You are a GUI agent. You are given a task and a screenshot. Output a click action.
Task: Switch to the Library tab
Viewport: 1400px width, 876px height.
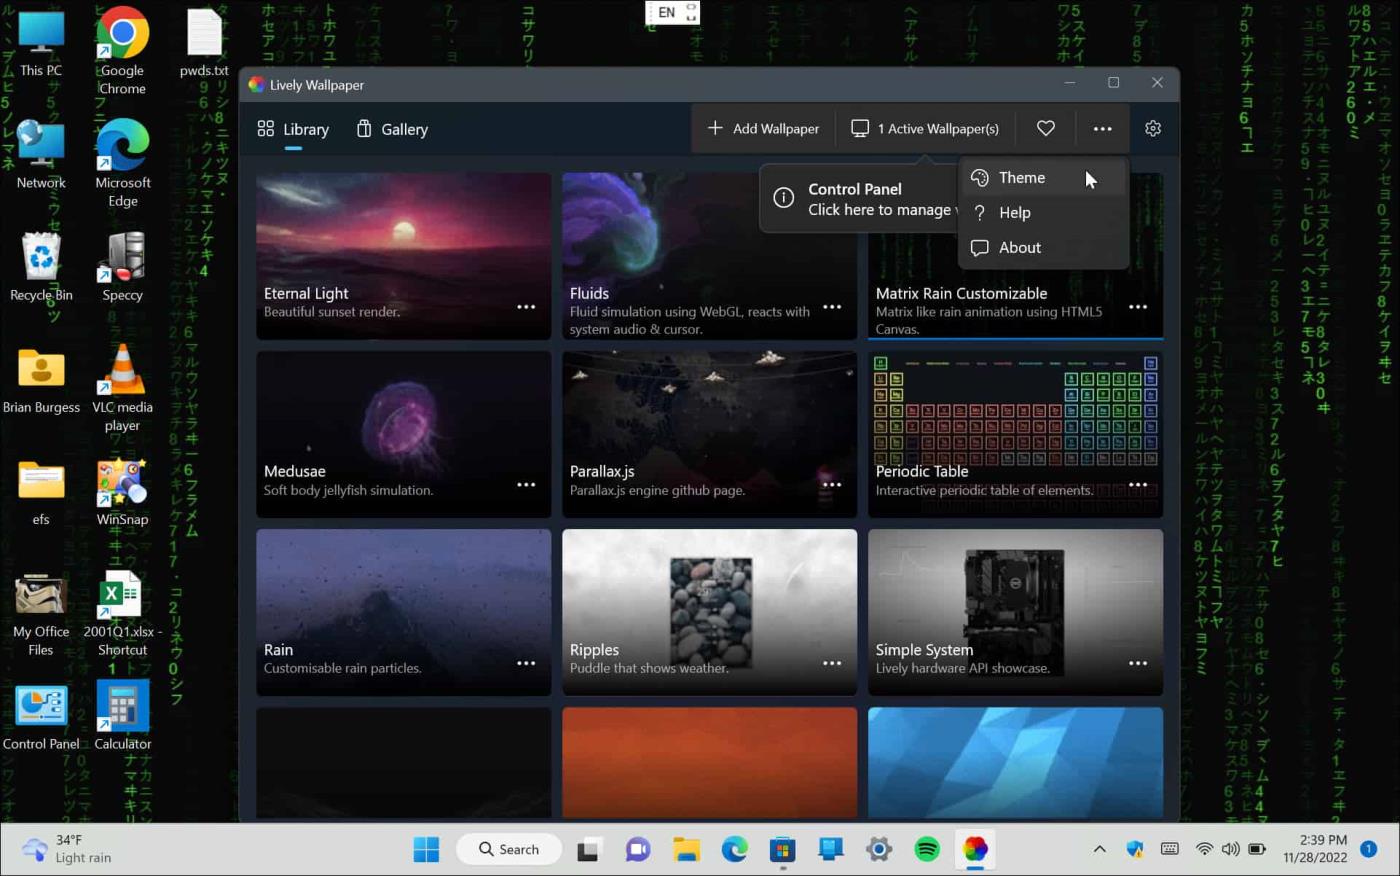point(293,129)
